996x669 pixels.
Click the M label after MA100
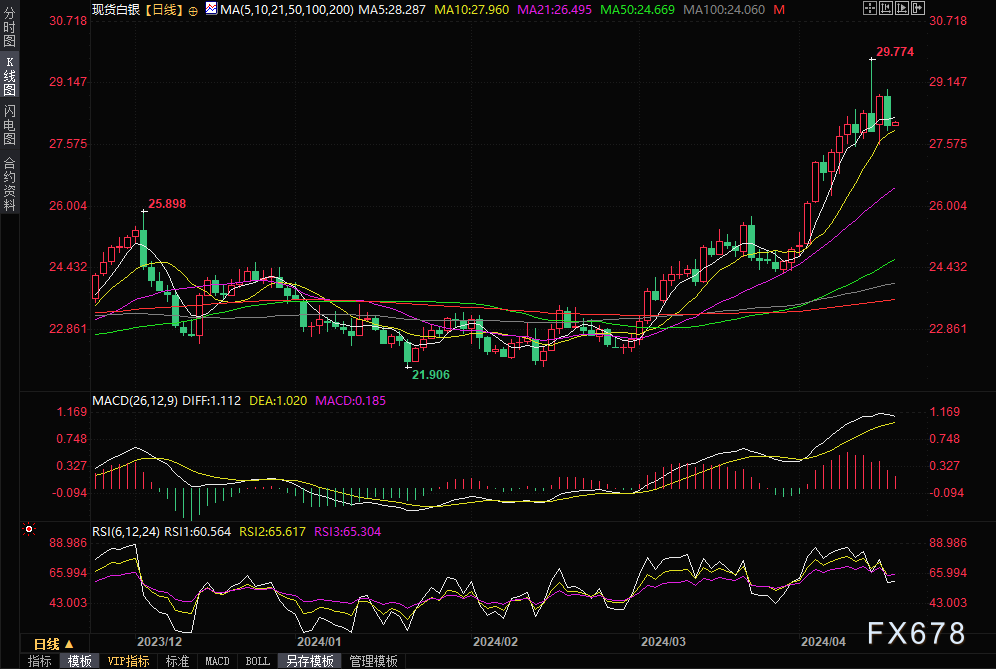coord(779,9)
